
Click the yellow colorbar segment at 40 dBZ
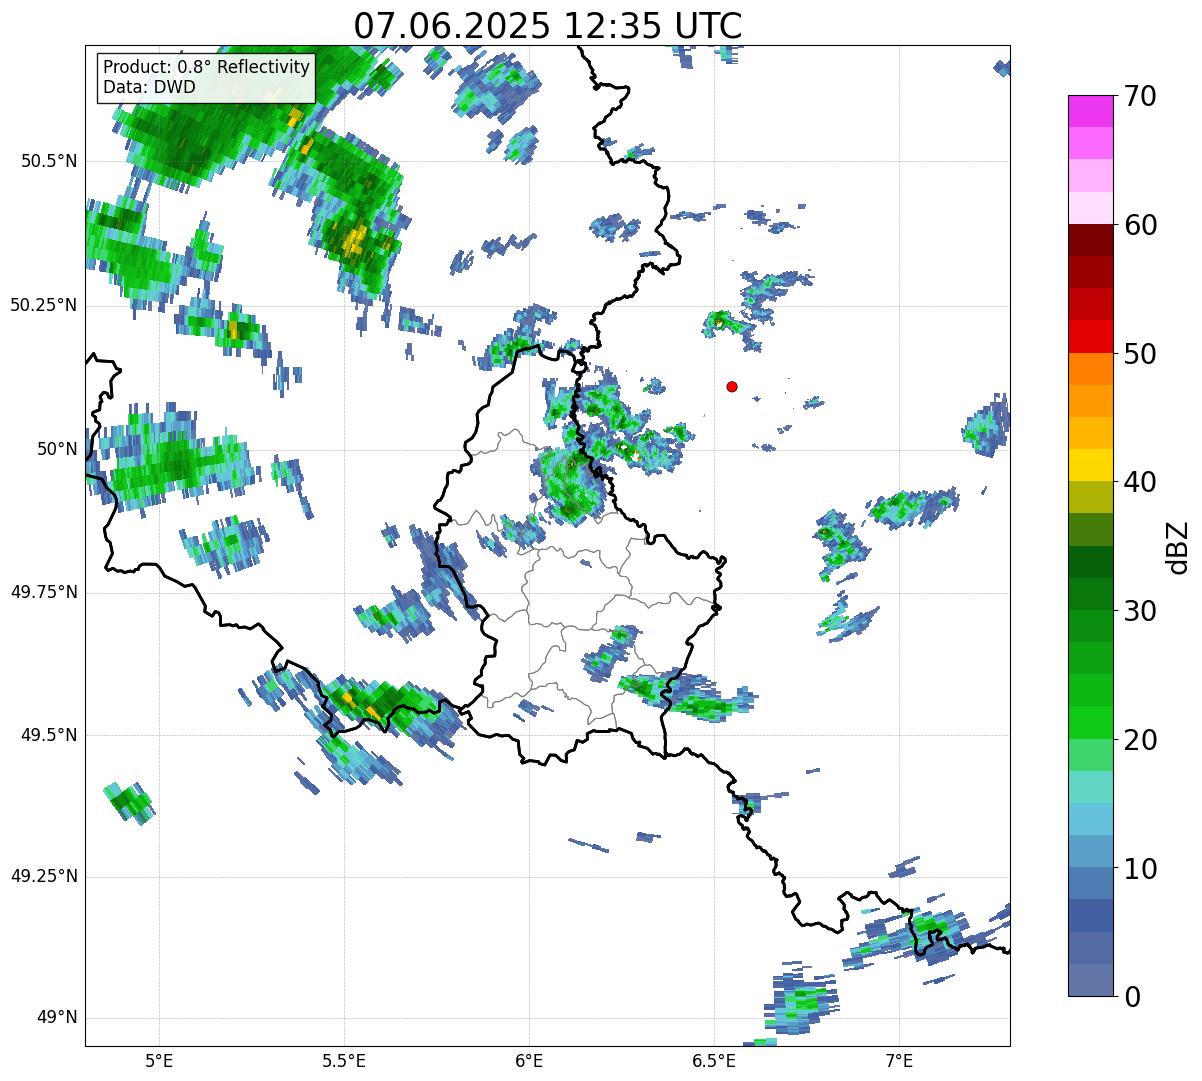click(1090, 466)
